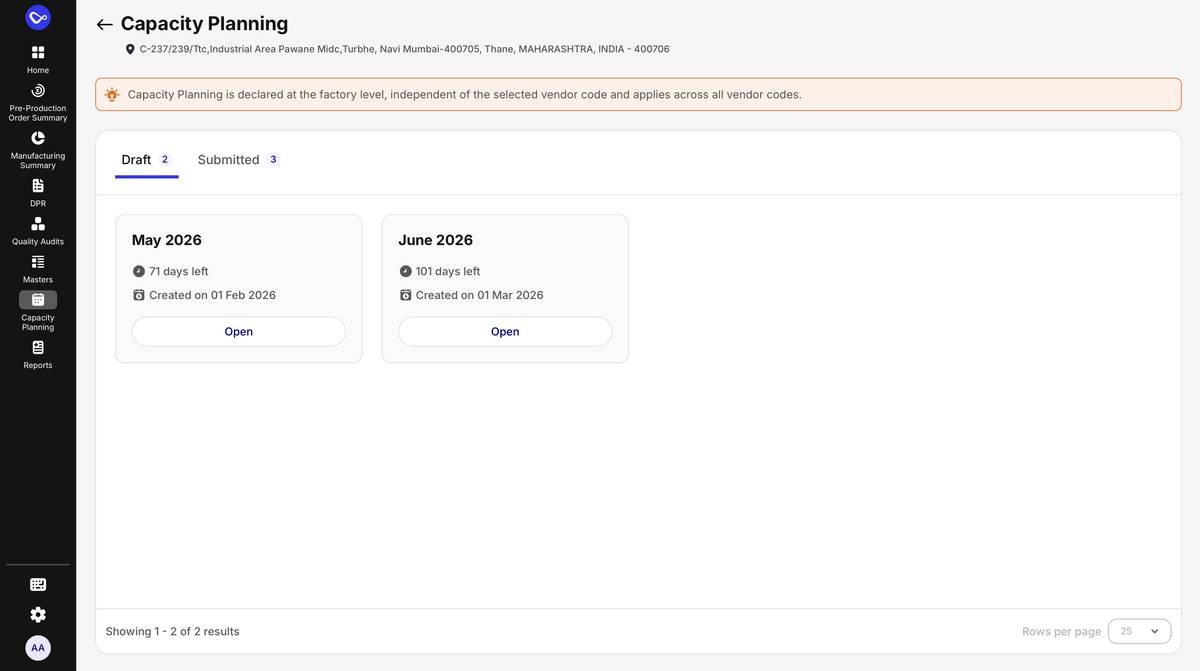Screen dimensions: 1200x671
Task: Click the clock icon on June 2026 card
Action: [406, 271]
